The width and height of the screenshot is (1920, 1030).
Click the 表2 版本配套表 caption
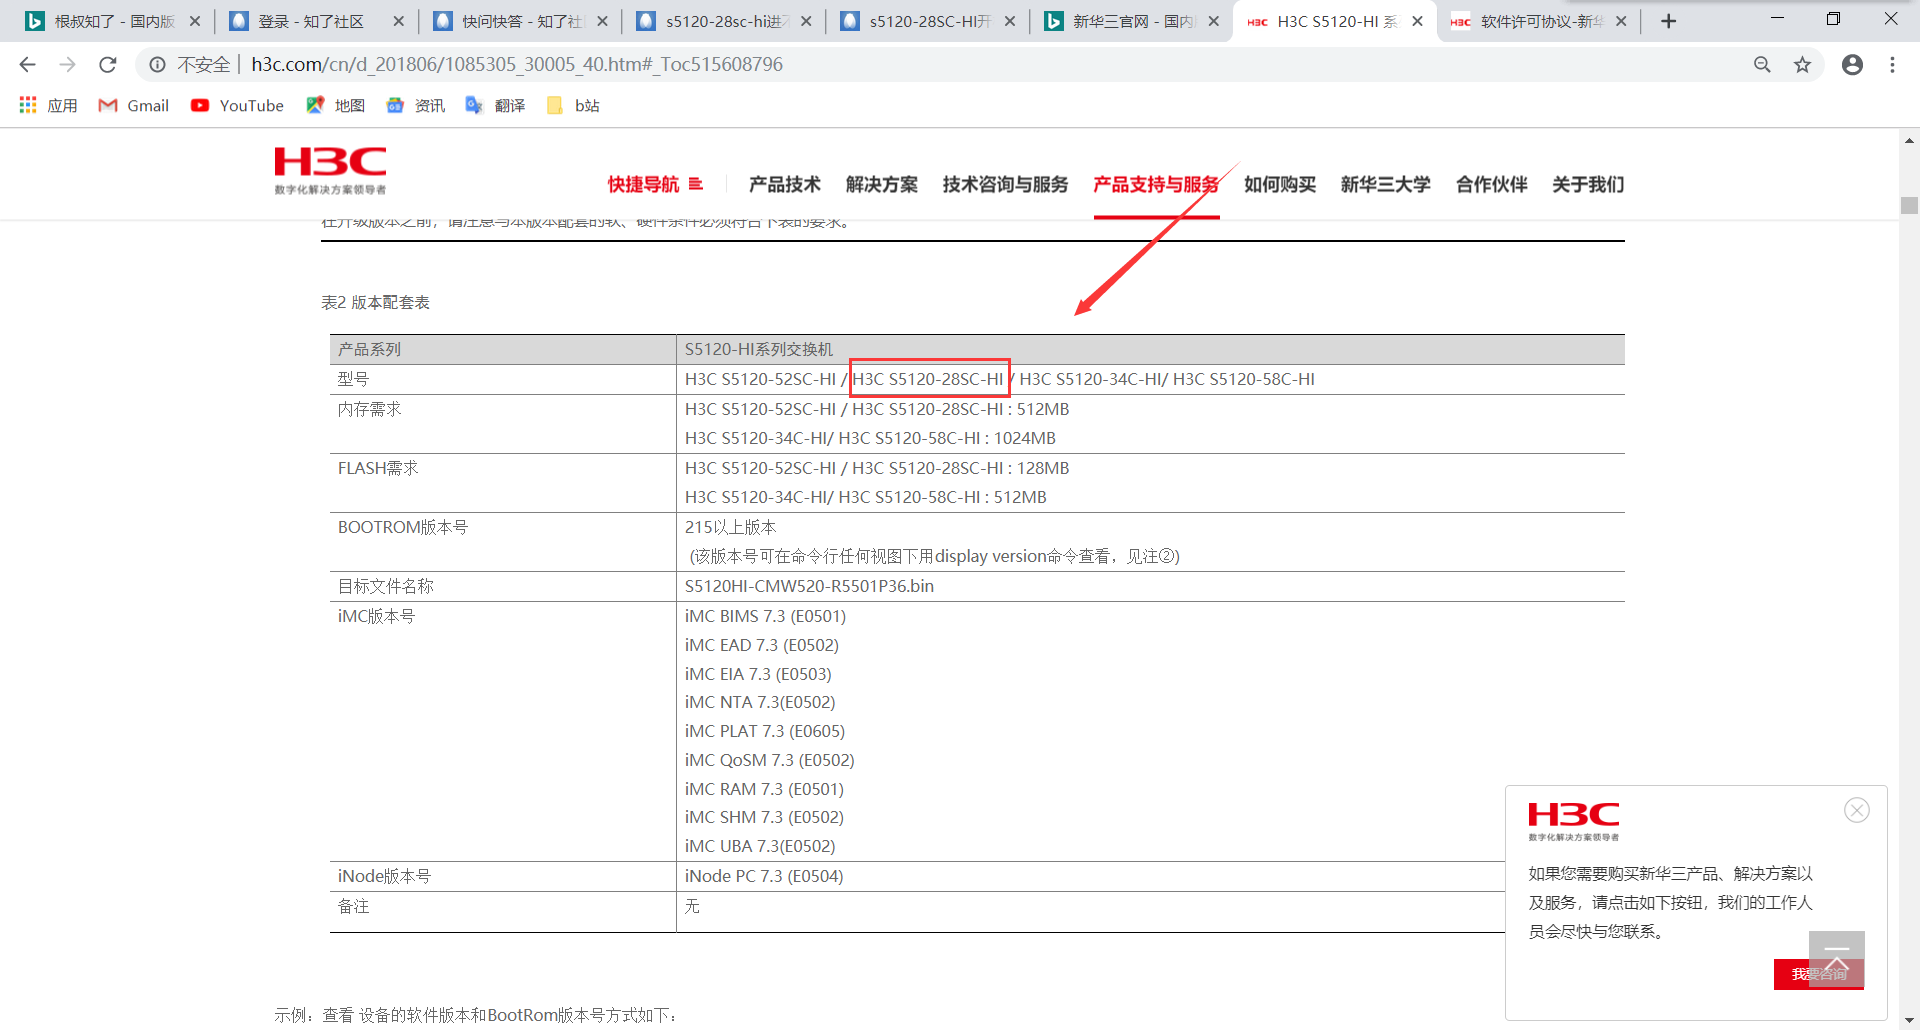375,302
